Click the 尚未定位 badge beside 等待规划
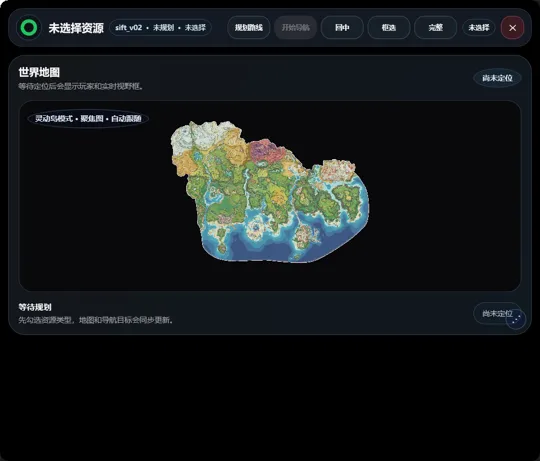 pyautogui.click(x=497, y=314)
